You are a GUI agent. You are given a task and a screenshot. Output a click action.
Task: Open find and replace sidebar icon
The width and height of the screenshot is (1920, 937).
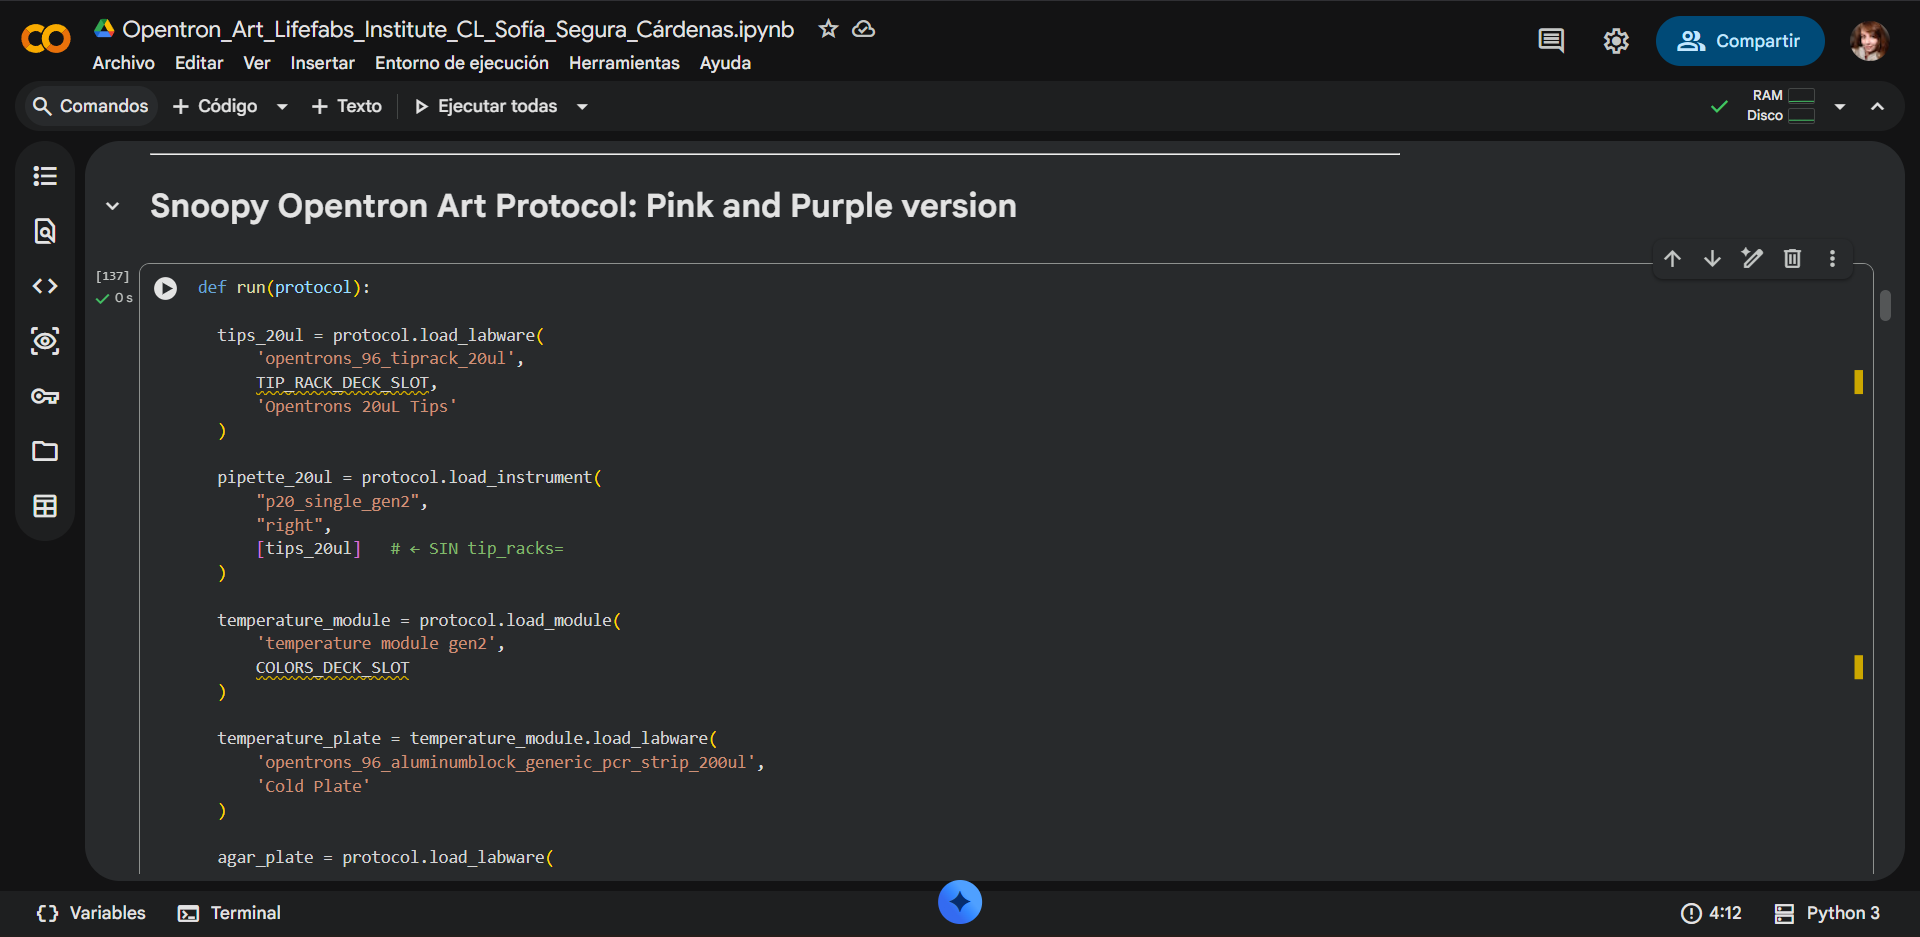tap(45, 231)
